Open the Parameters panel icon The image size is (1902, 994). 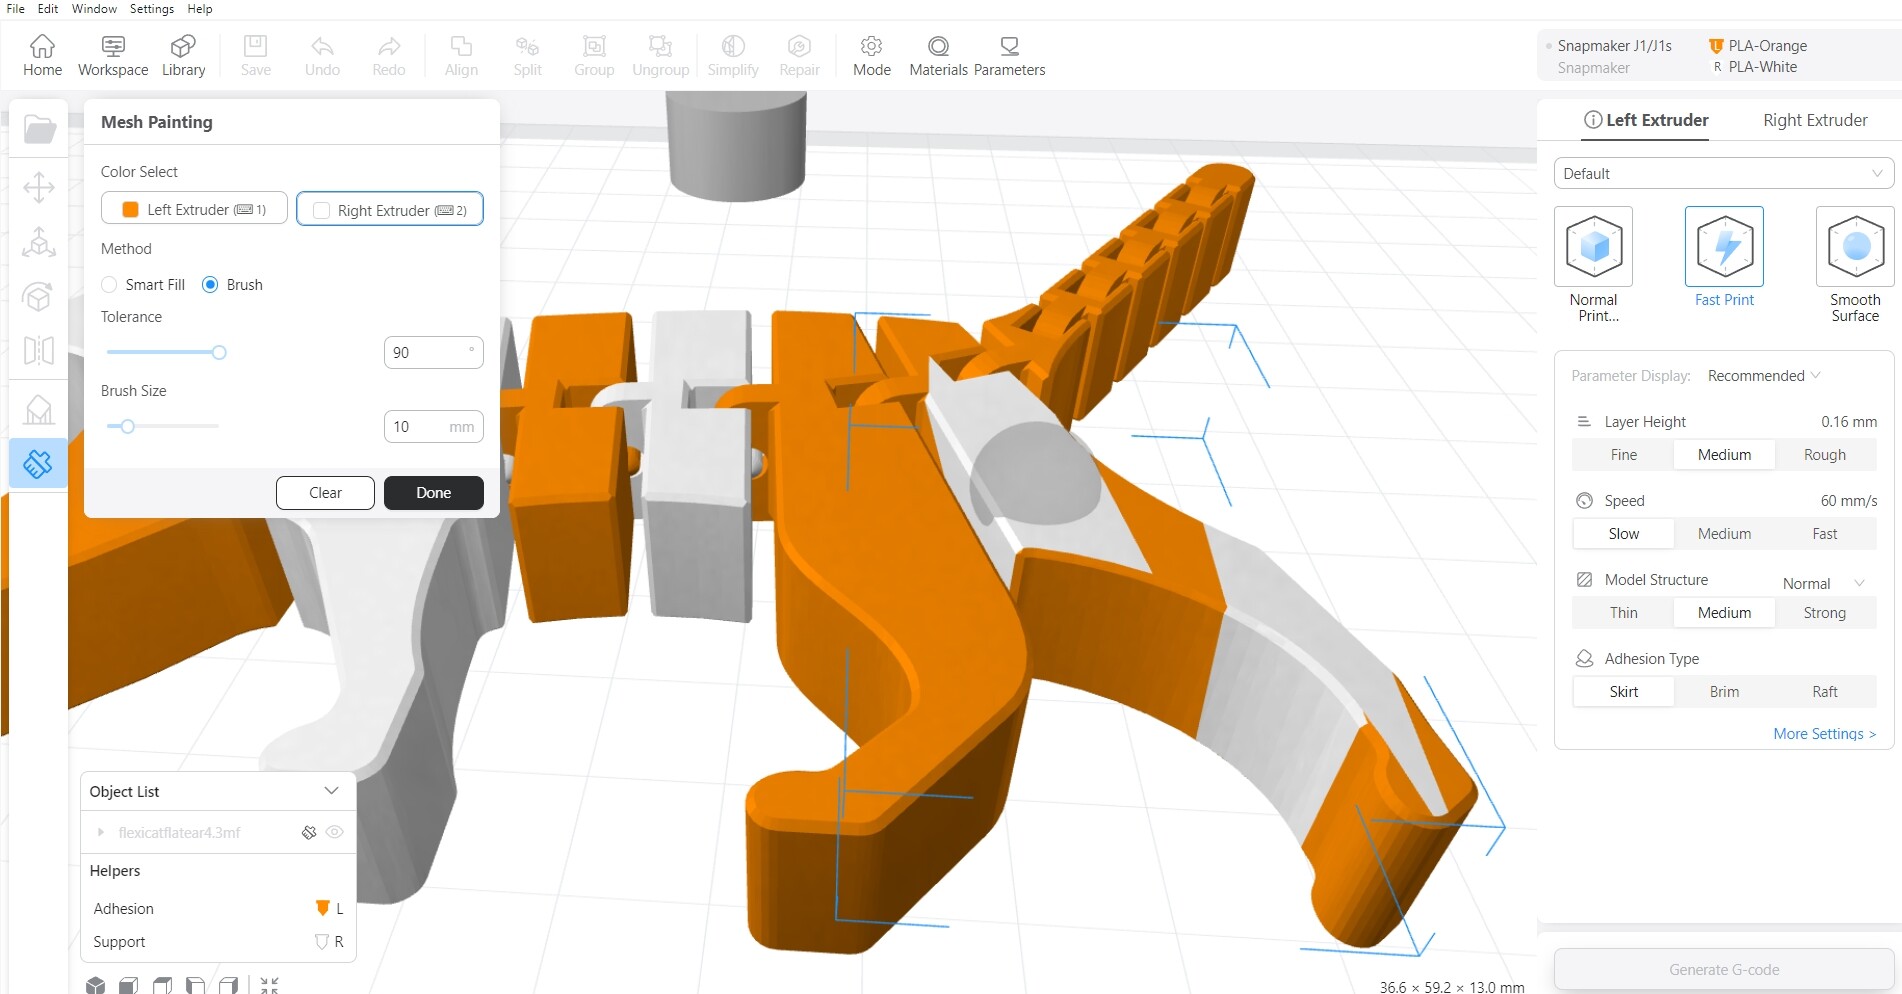click(x=1009, y=56)
